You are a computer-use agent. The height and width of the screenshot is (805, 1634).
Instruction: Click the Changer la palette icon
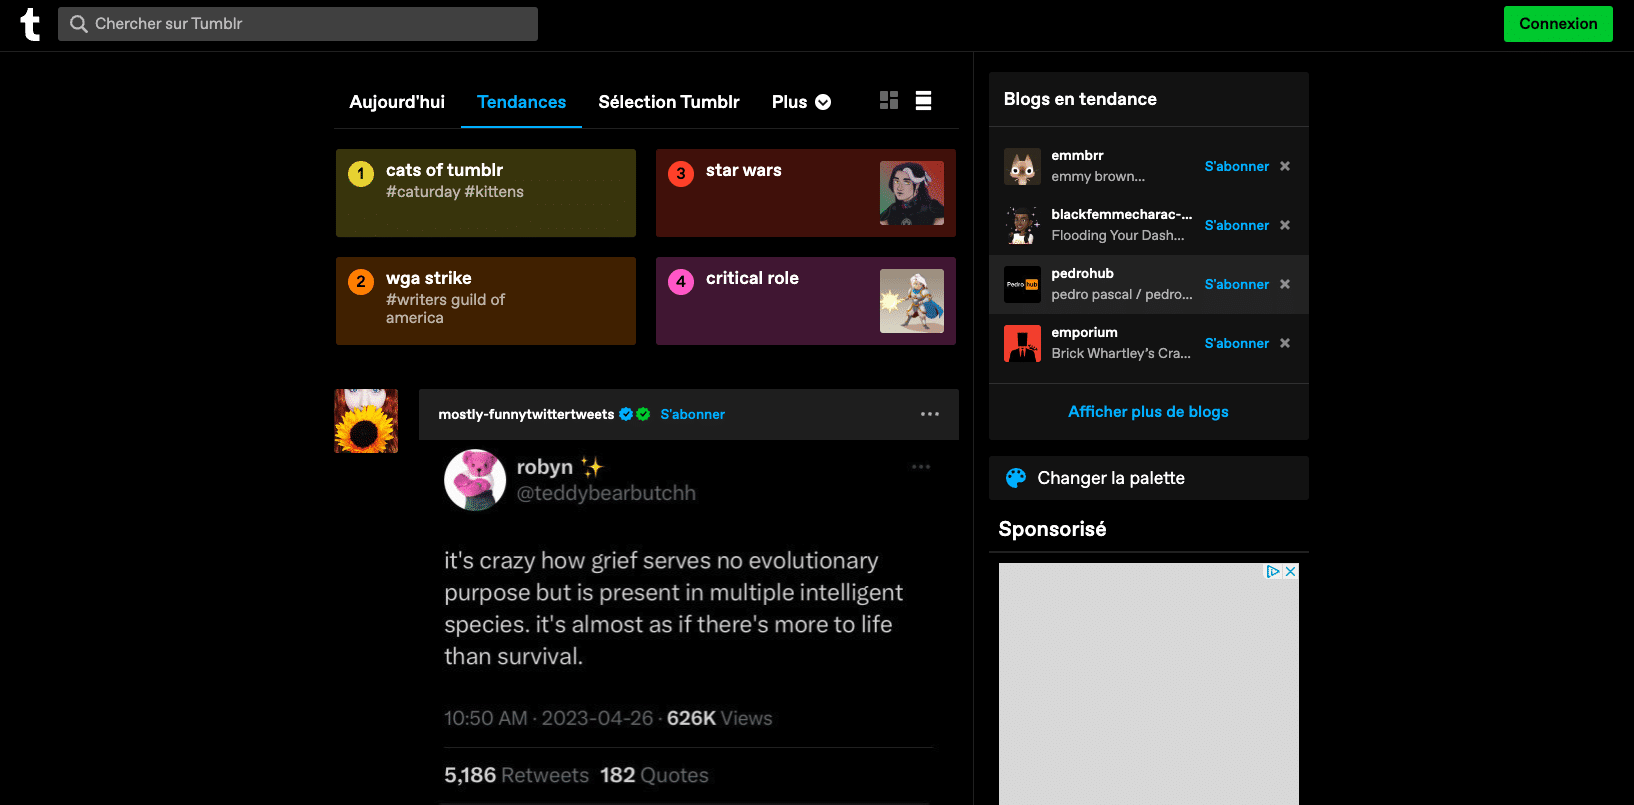(1016, 478)
